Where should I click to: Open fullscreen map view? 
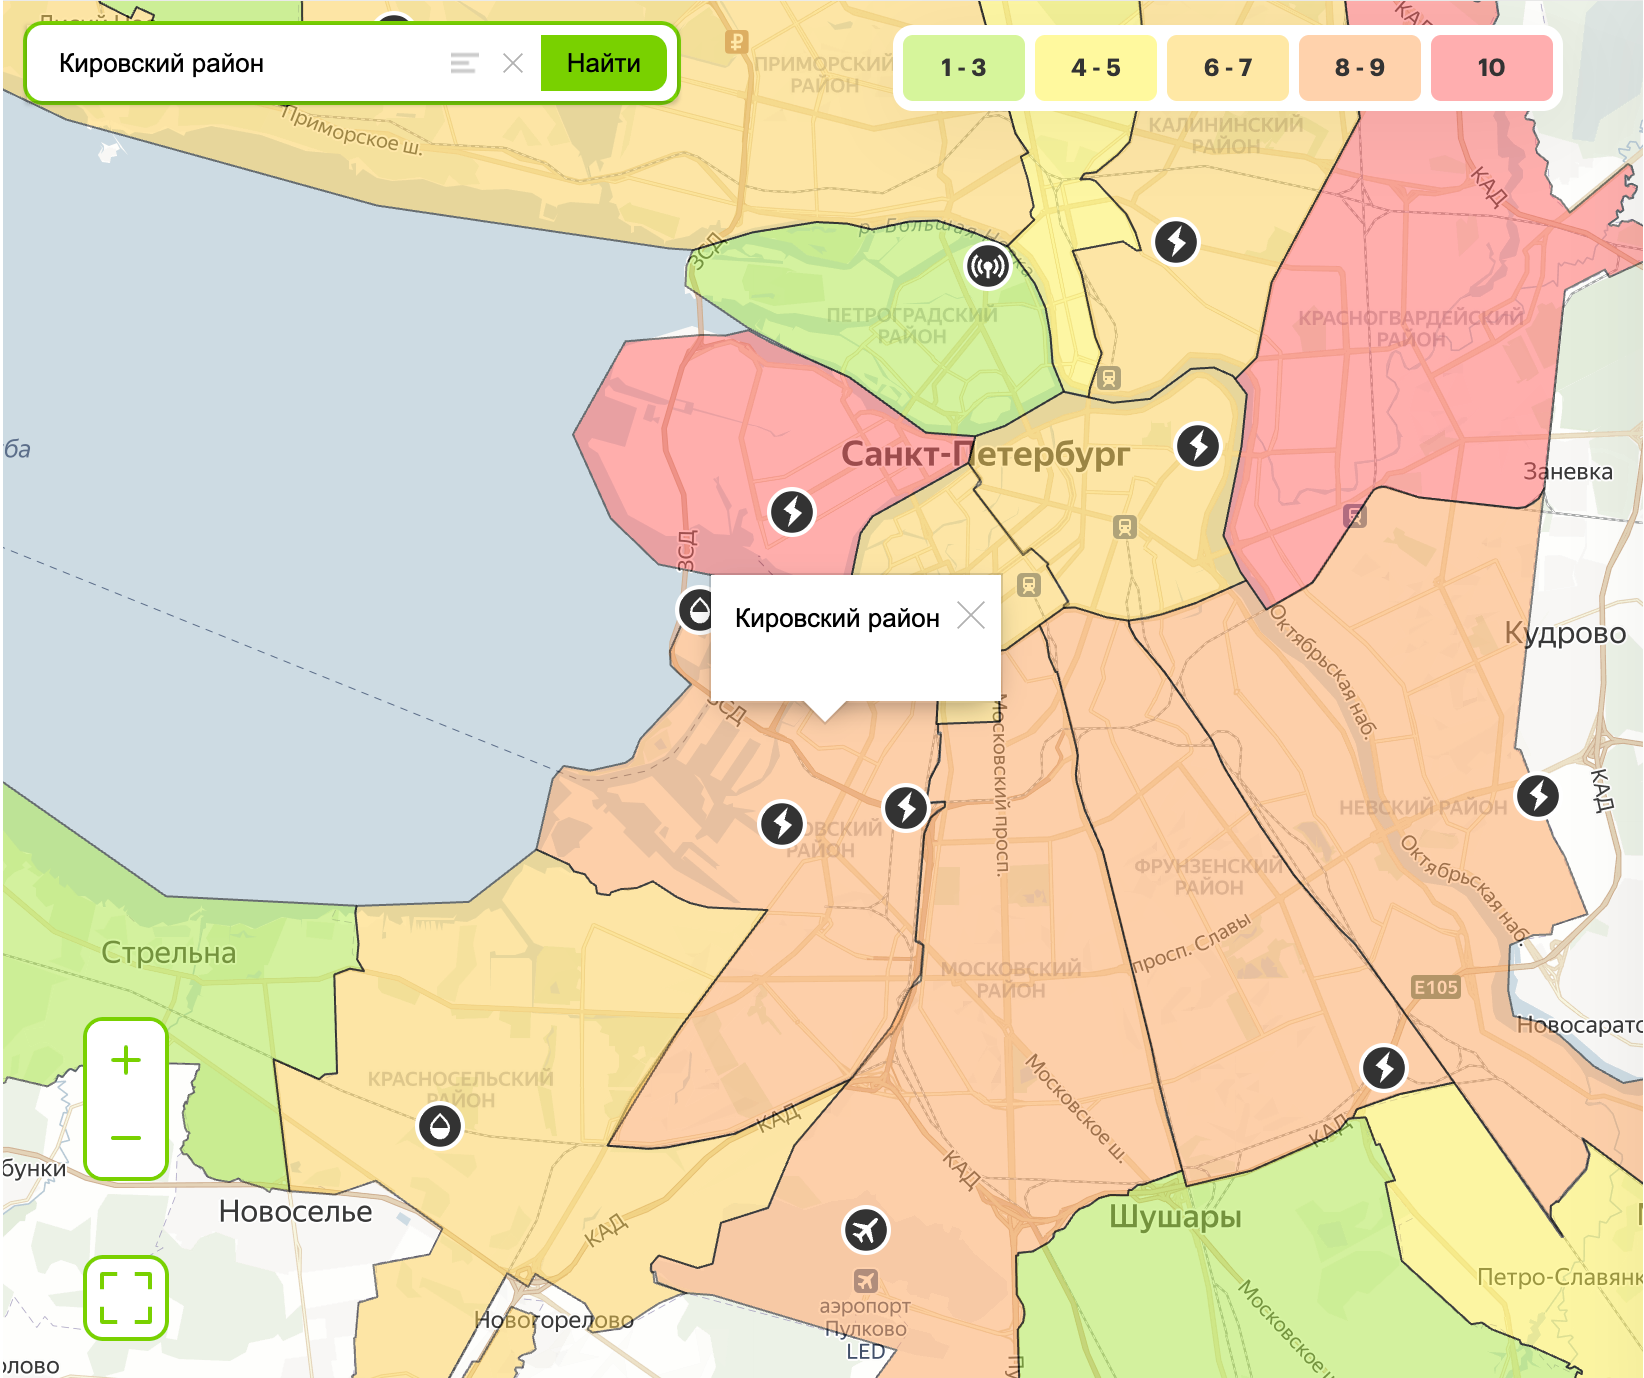click(x=126, y=1298)
